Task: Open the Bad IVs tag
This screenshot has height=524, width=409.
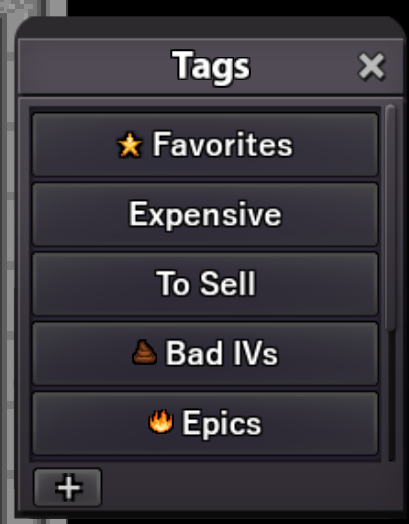Action: coord(205,353)
